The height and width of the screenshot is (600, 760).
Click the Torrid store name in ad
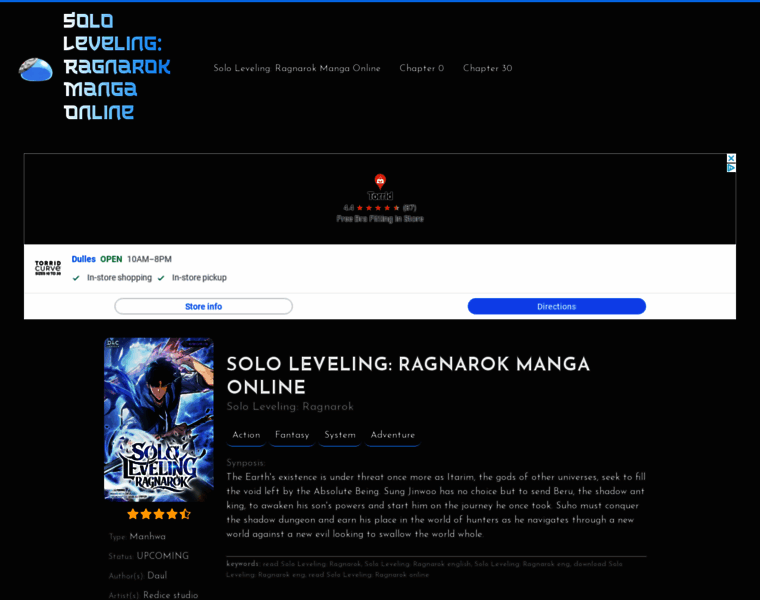380,196
